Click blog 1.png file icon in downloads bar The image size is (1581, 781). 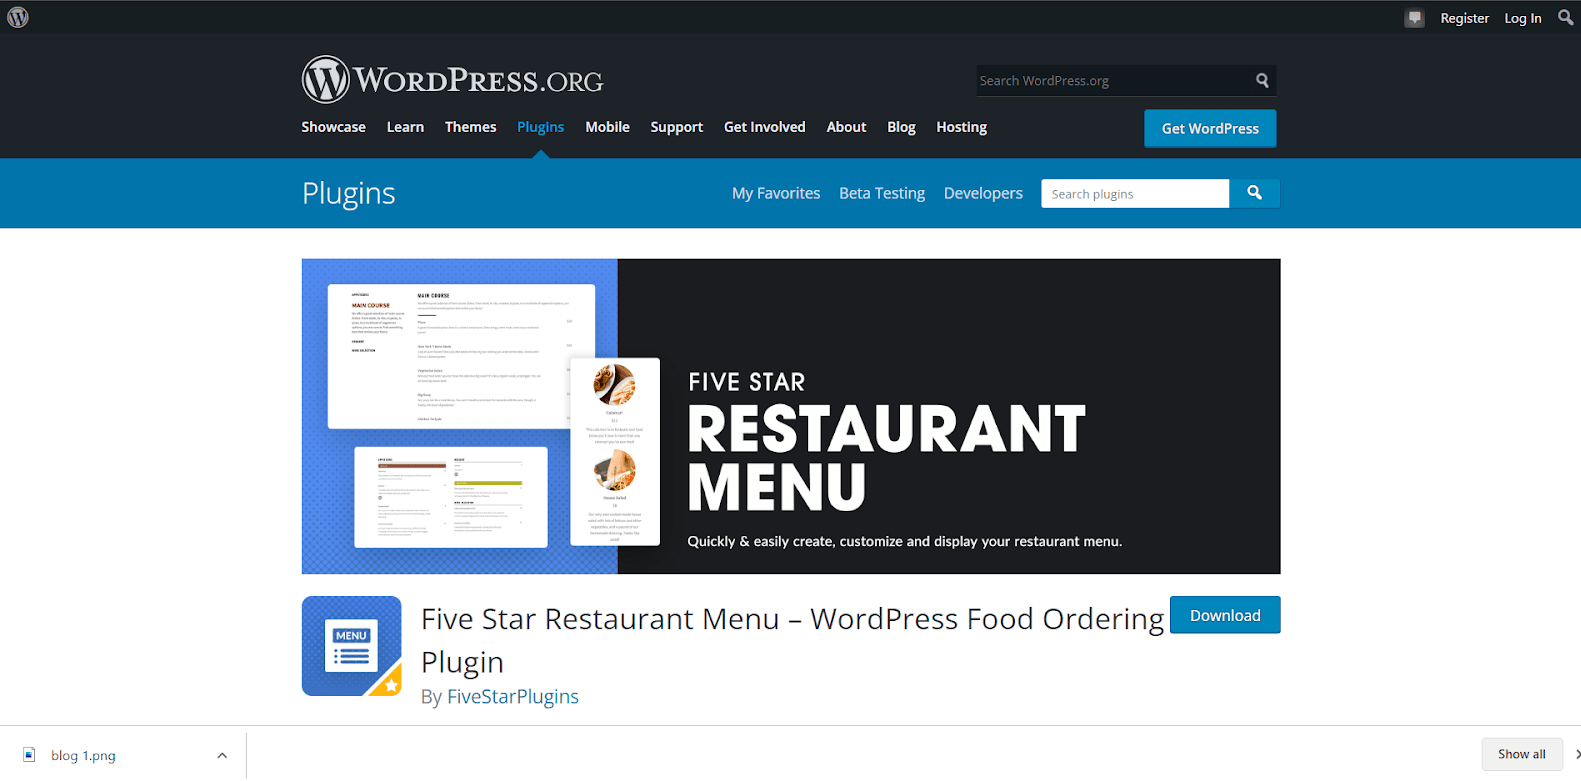(x=30, y=755)
